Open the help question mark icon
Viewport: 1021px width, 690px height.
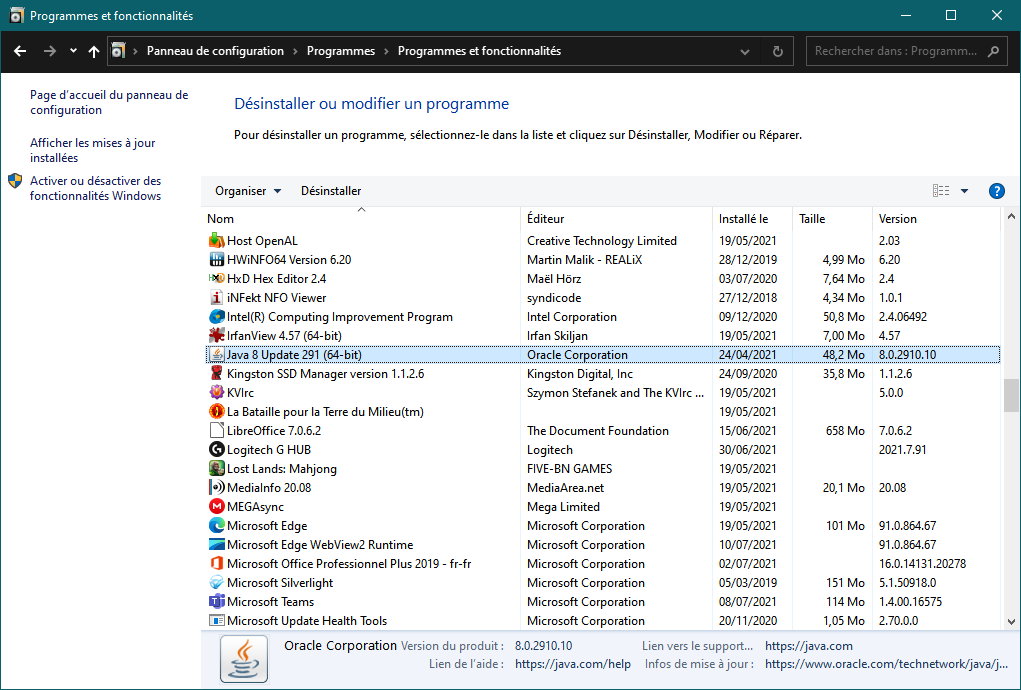click(996, 191)
